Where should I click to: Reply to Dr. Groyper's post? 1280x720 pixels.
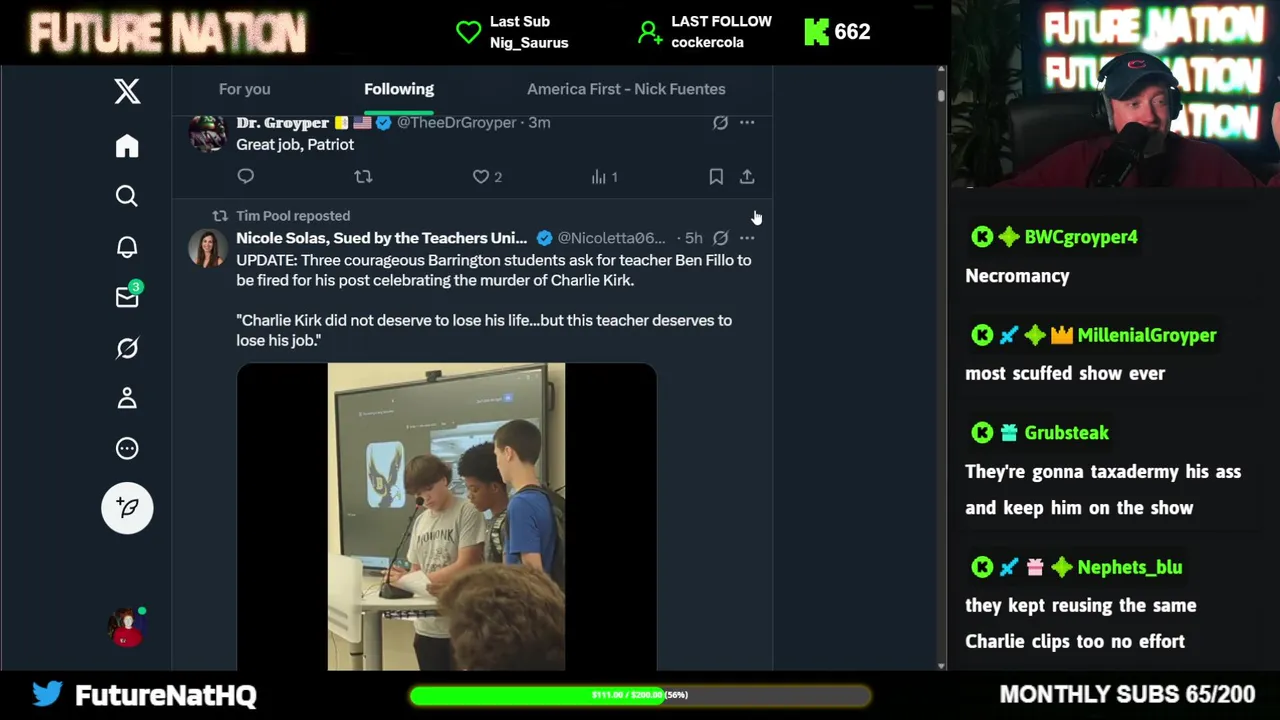(x=246, y=176)
